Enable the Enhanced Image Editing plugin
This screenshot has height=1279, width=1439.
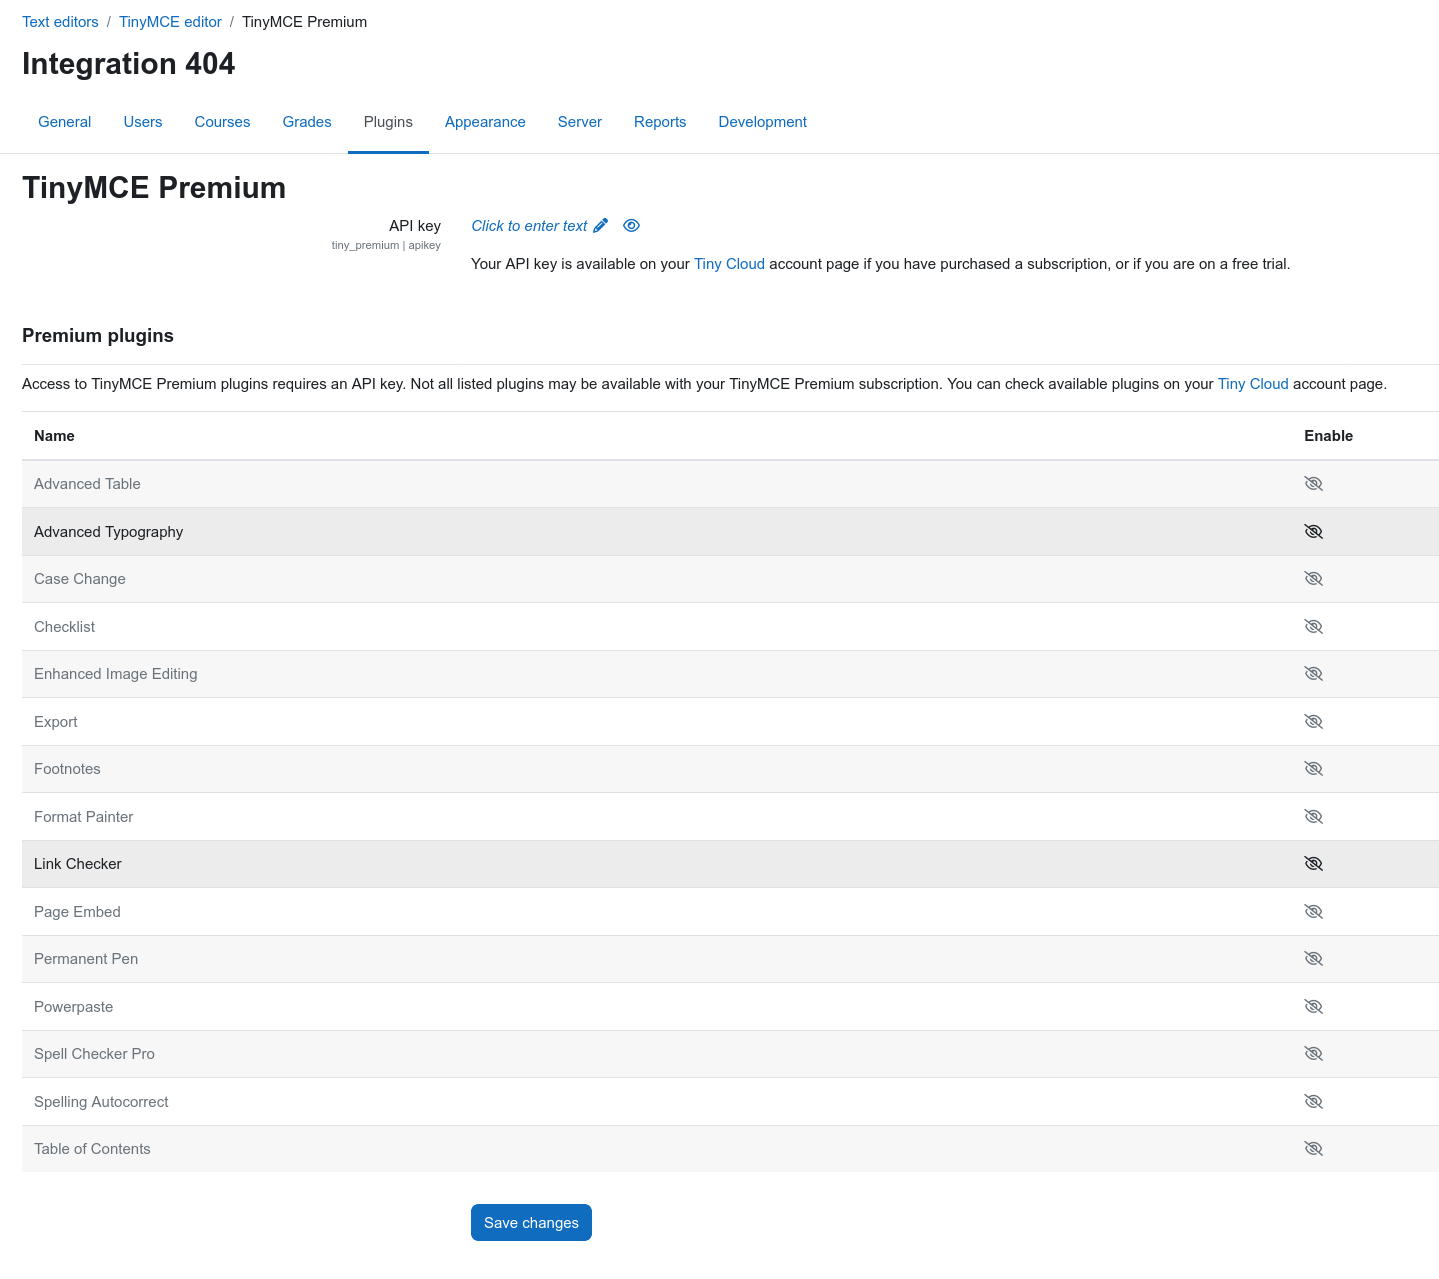(x=1314, y=674)
